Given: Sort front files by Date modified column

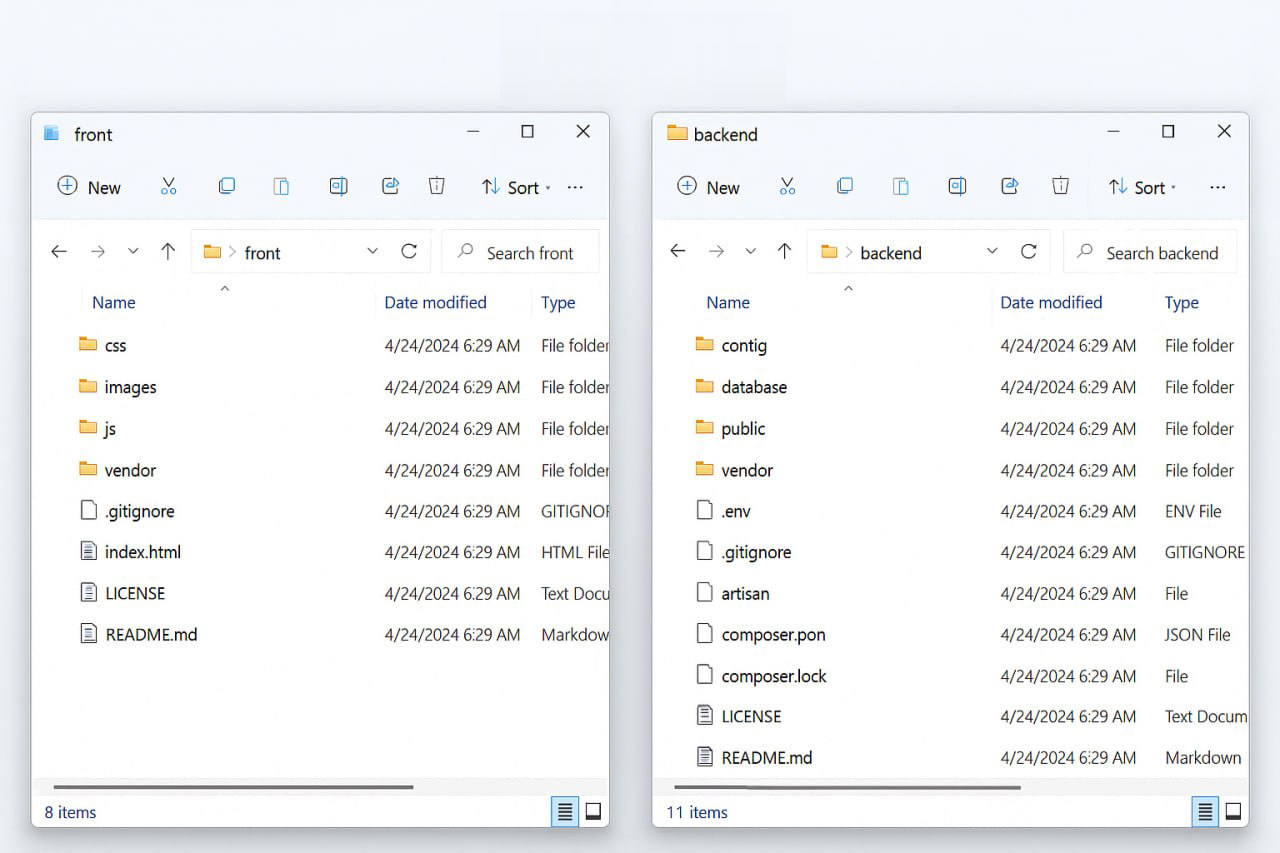Looking at the screenshot, I should (x=435, y=302).
